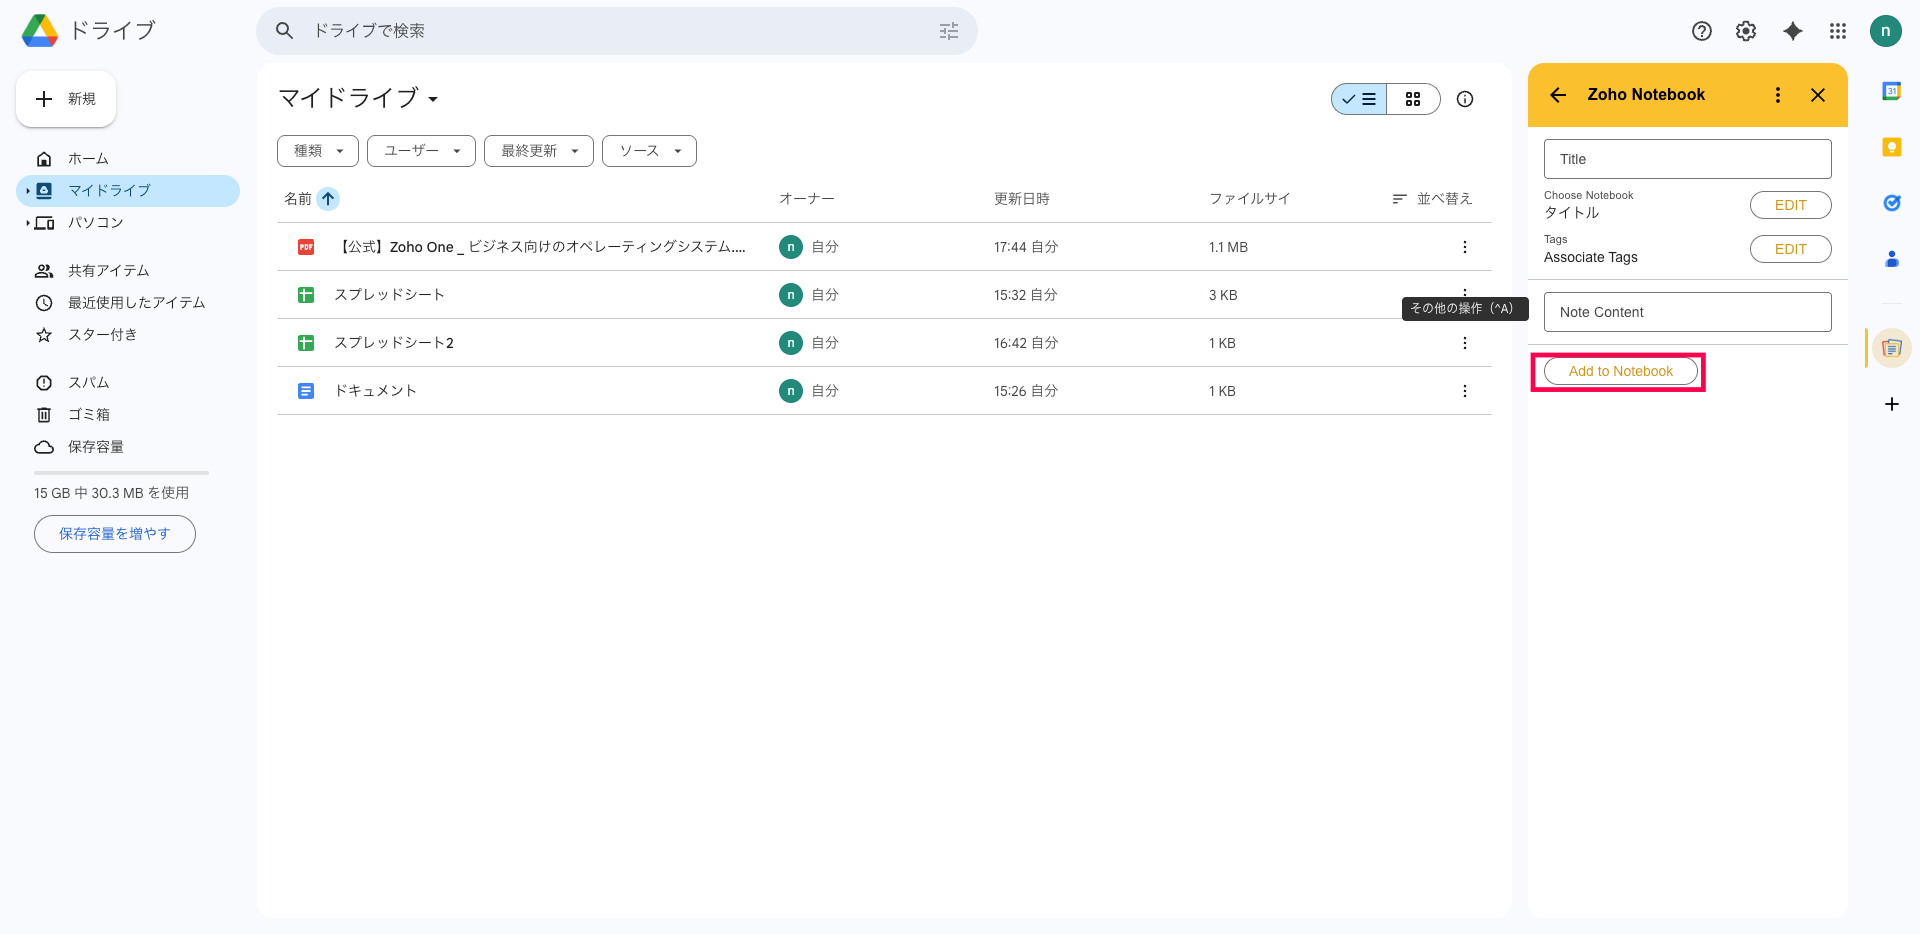Switch to list layout view

point(1359,99)
